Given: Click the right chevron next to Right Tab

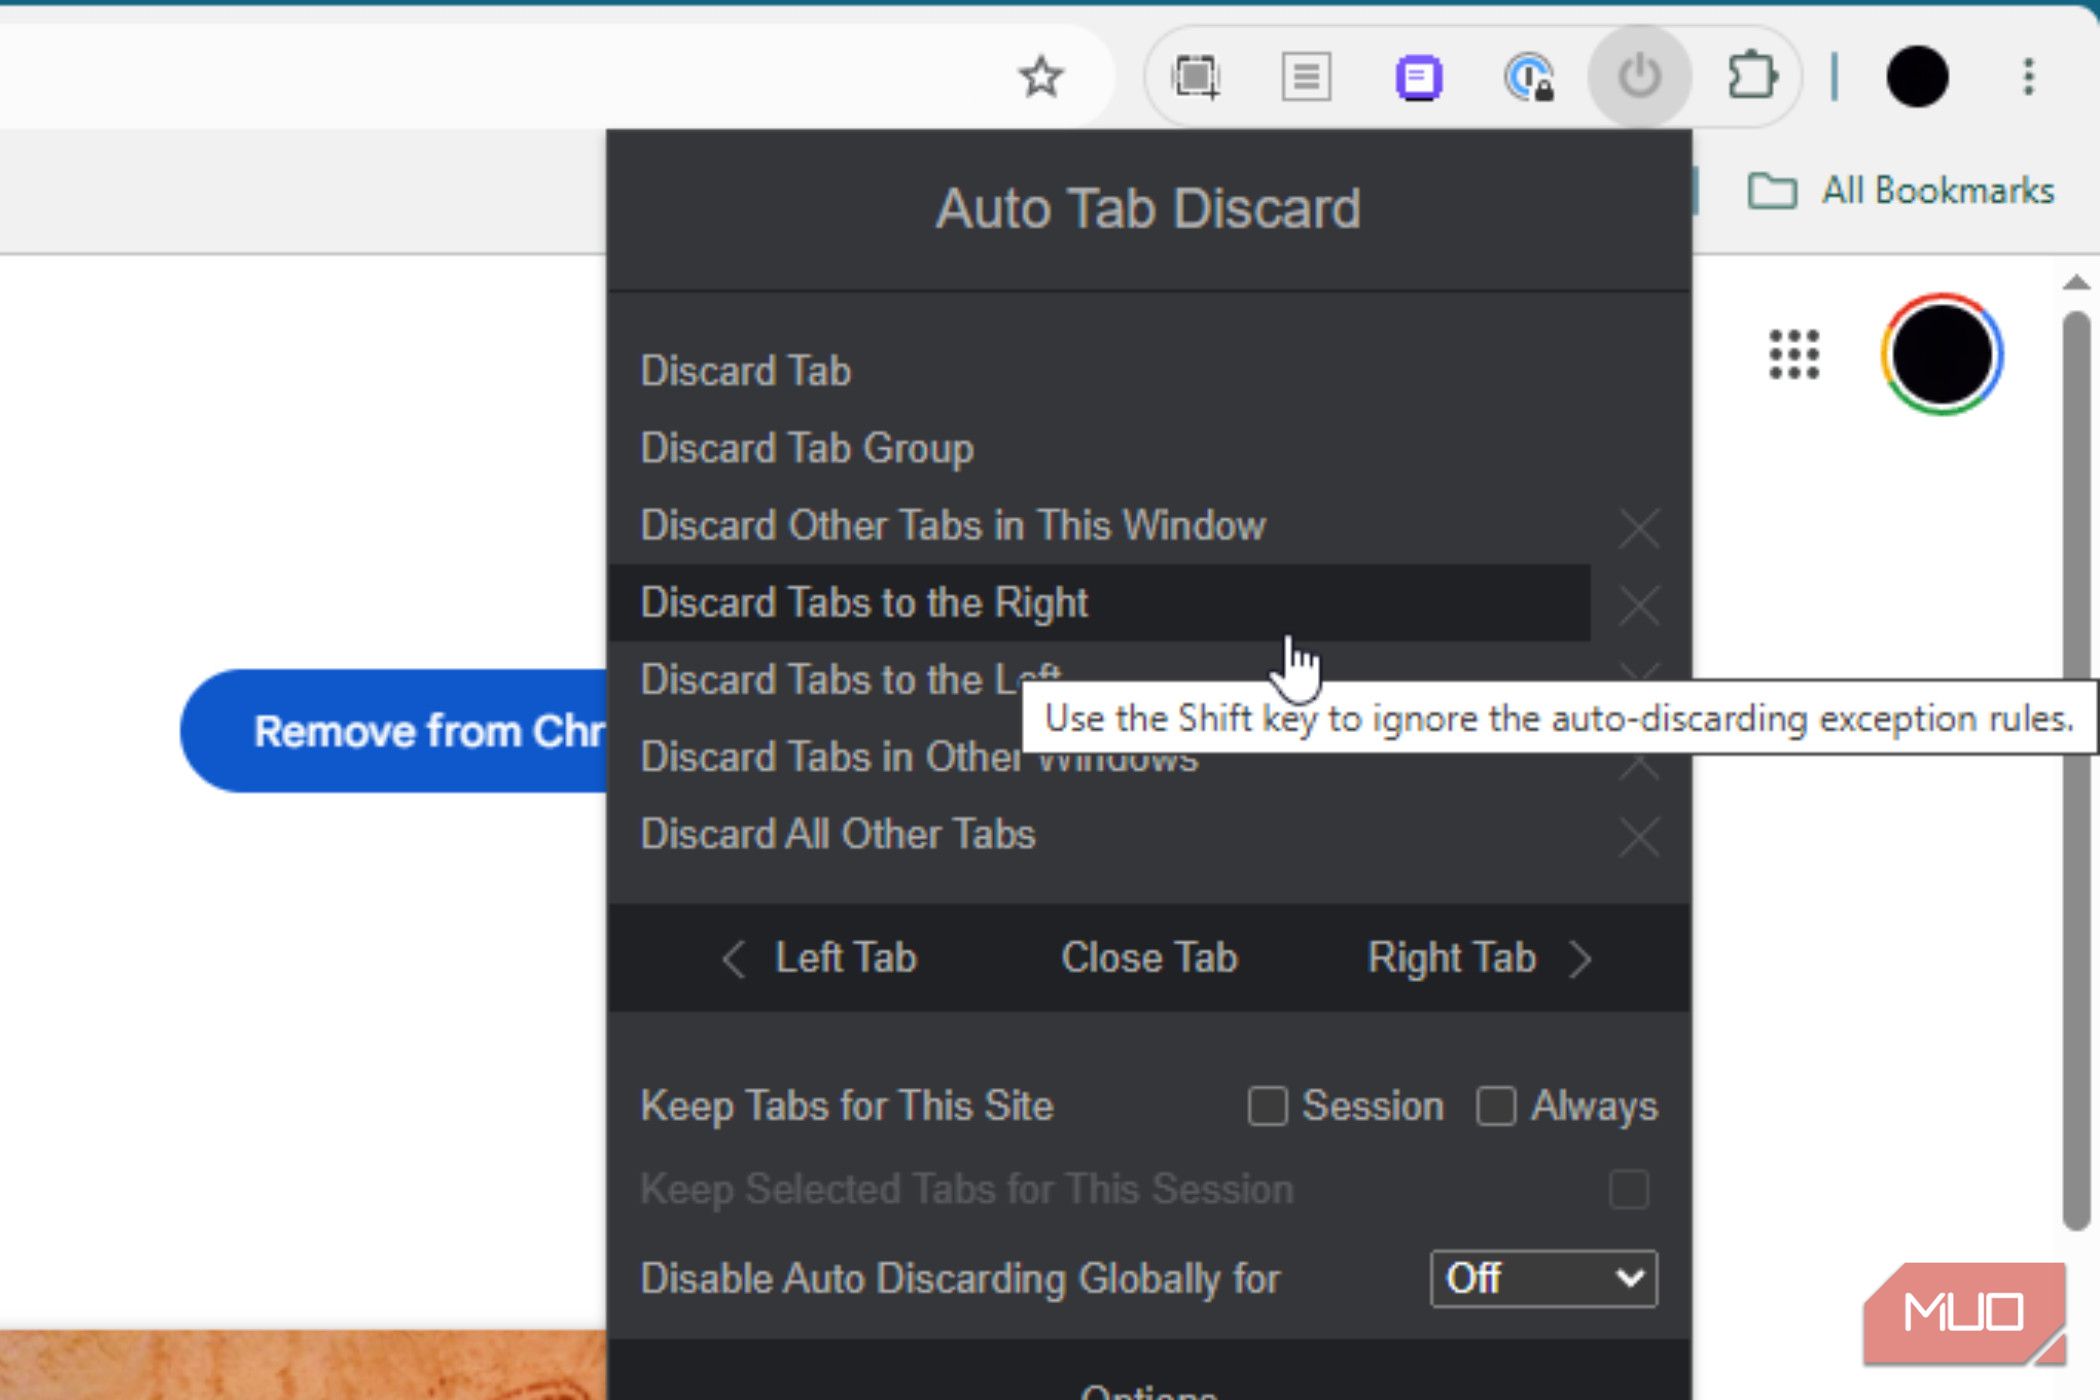Looking at the screenshot, I should [1580, 959].
